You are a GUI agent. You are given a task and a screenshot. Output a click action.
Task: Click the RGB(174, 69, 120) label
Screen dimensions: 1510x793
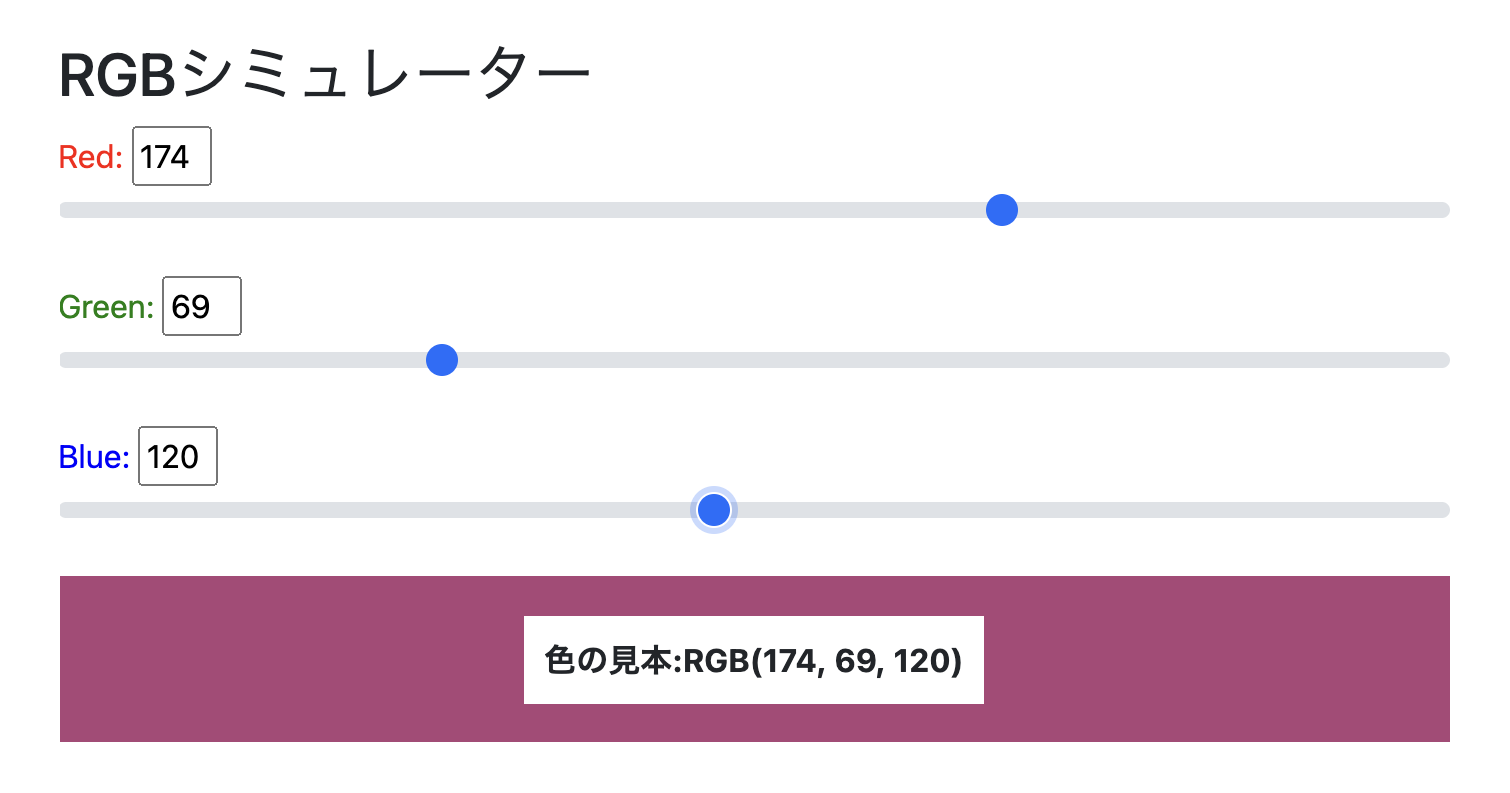coord(753,659)
